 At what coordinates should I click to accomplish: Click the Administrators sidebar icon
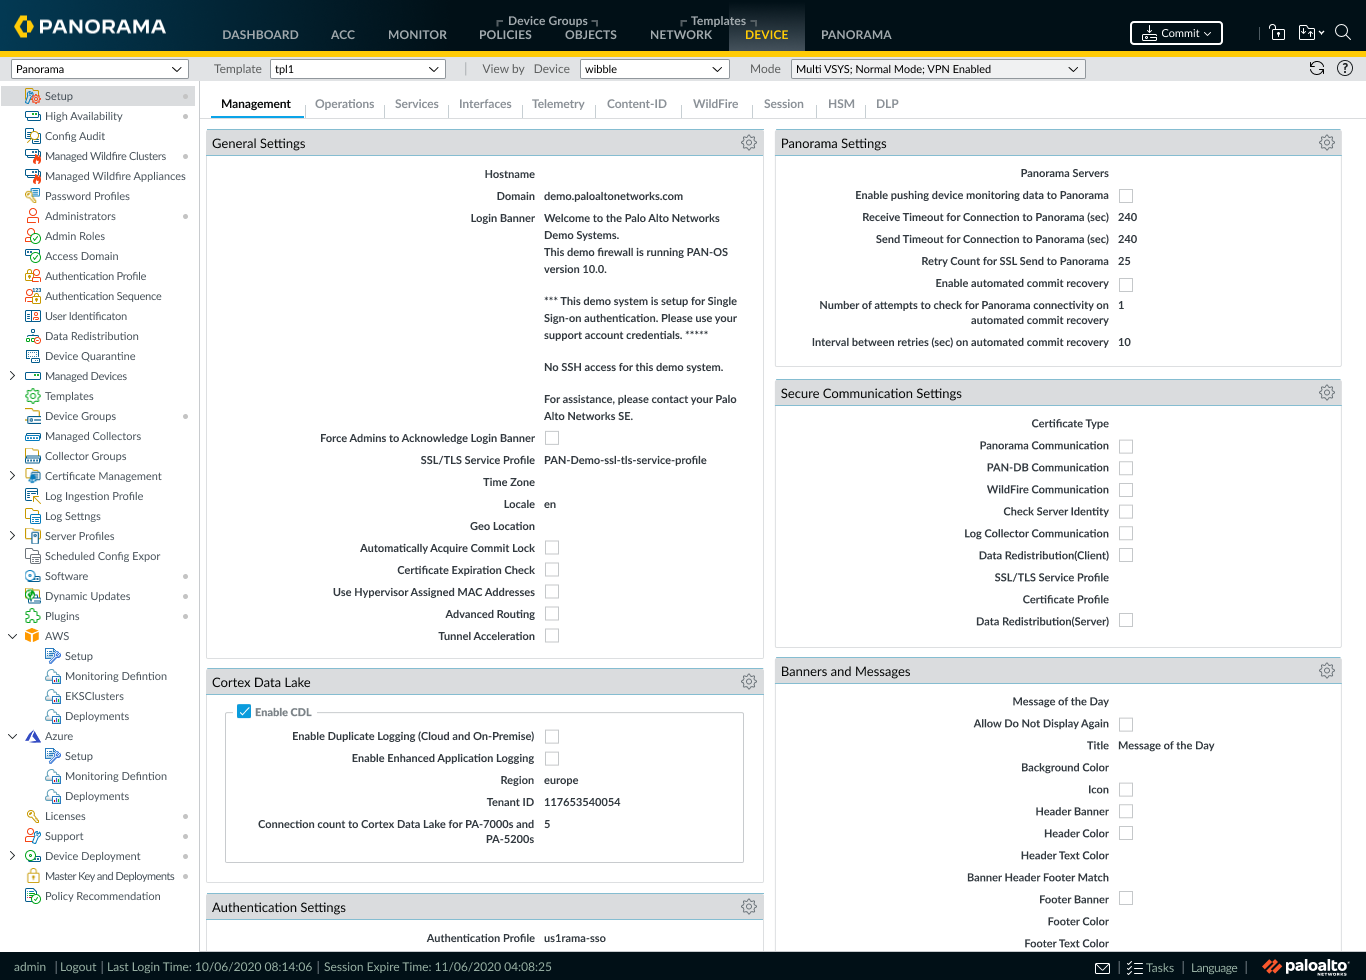tap(33, 216)
